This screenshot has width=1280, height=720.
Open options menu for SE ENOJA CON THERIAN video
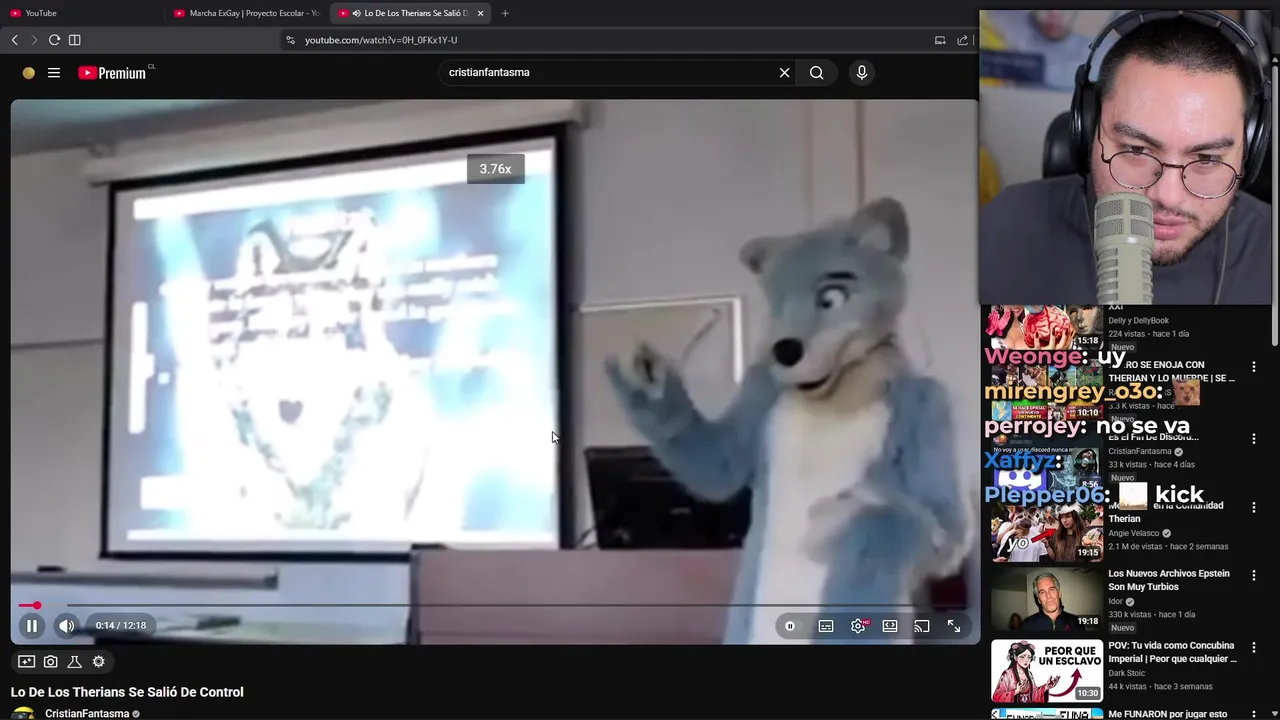coord(1254,367)
